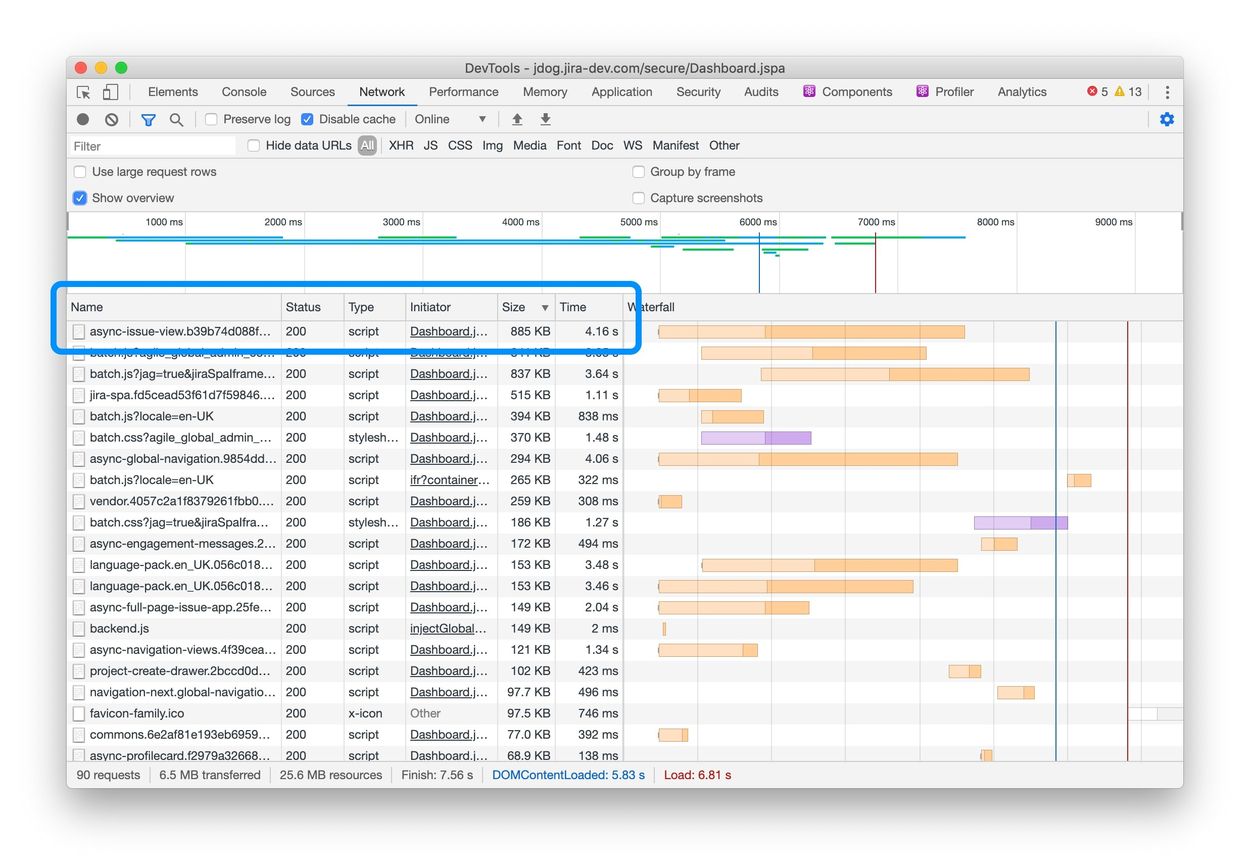This screenshot has width=1252, height=864.
Task: Toggle the filter funnel icon
Action: [x=148, y=119]
